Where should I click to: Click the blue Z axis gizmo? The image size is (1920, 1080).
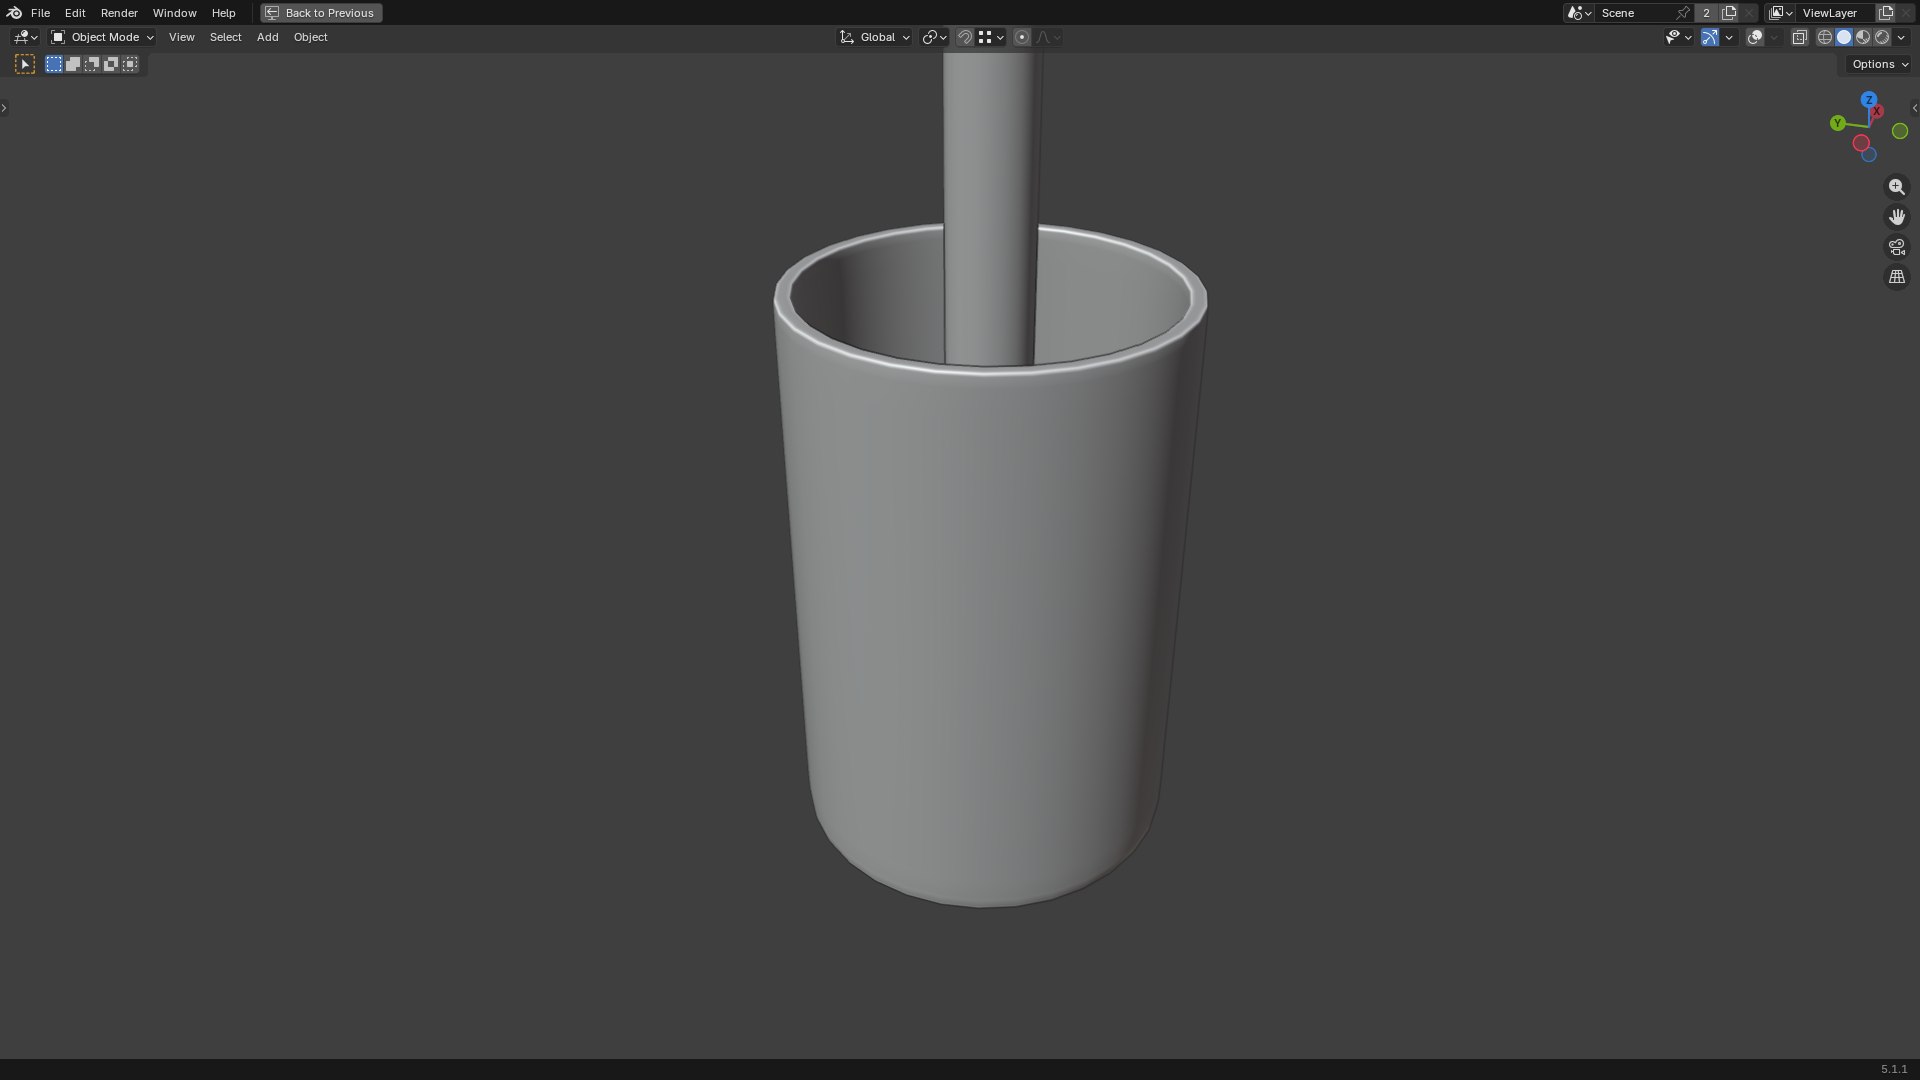pos(1869,100)
